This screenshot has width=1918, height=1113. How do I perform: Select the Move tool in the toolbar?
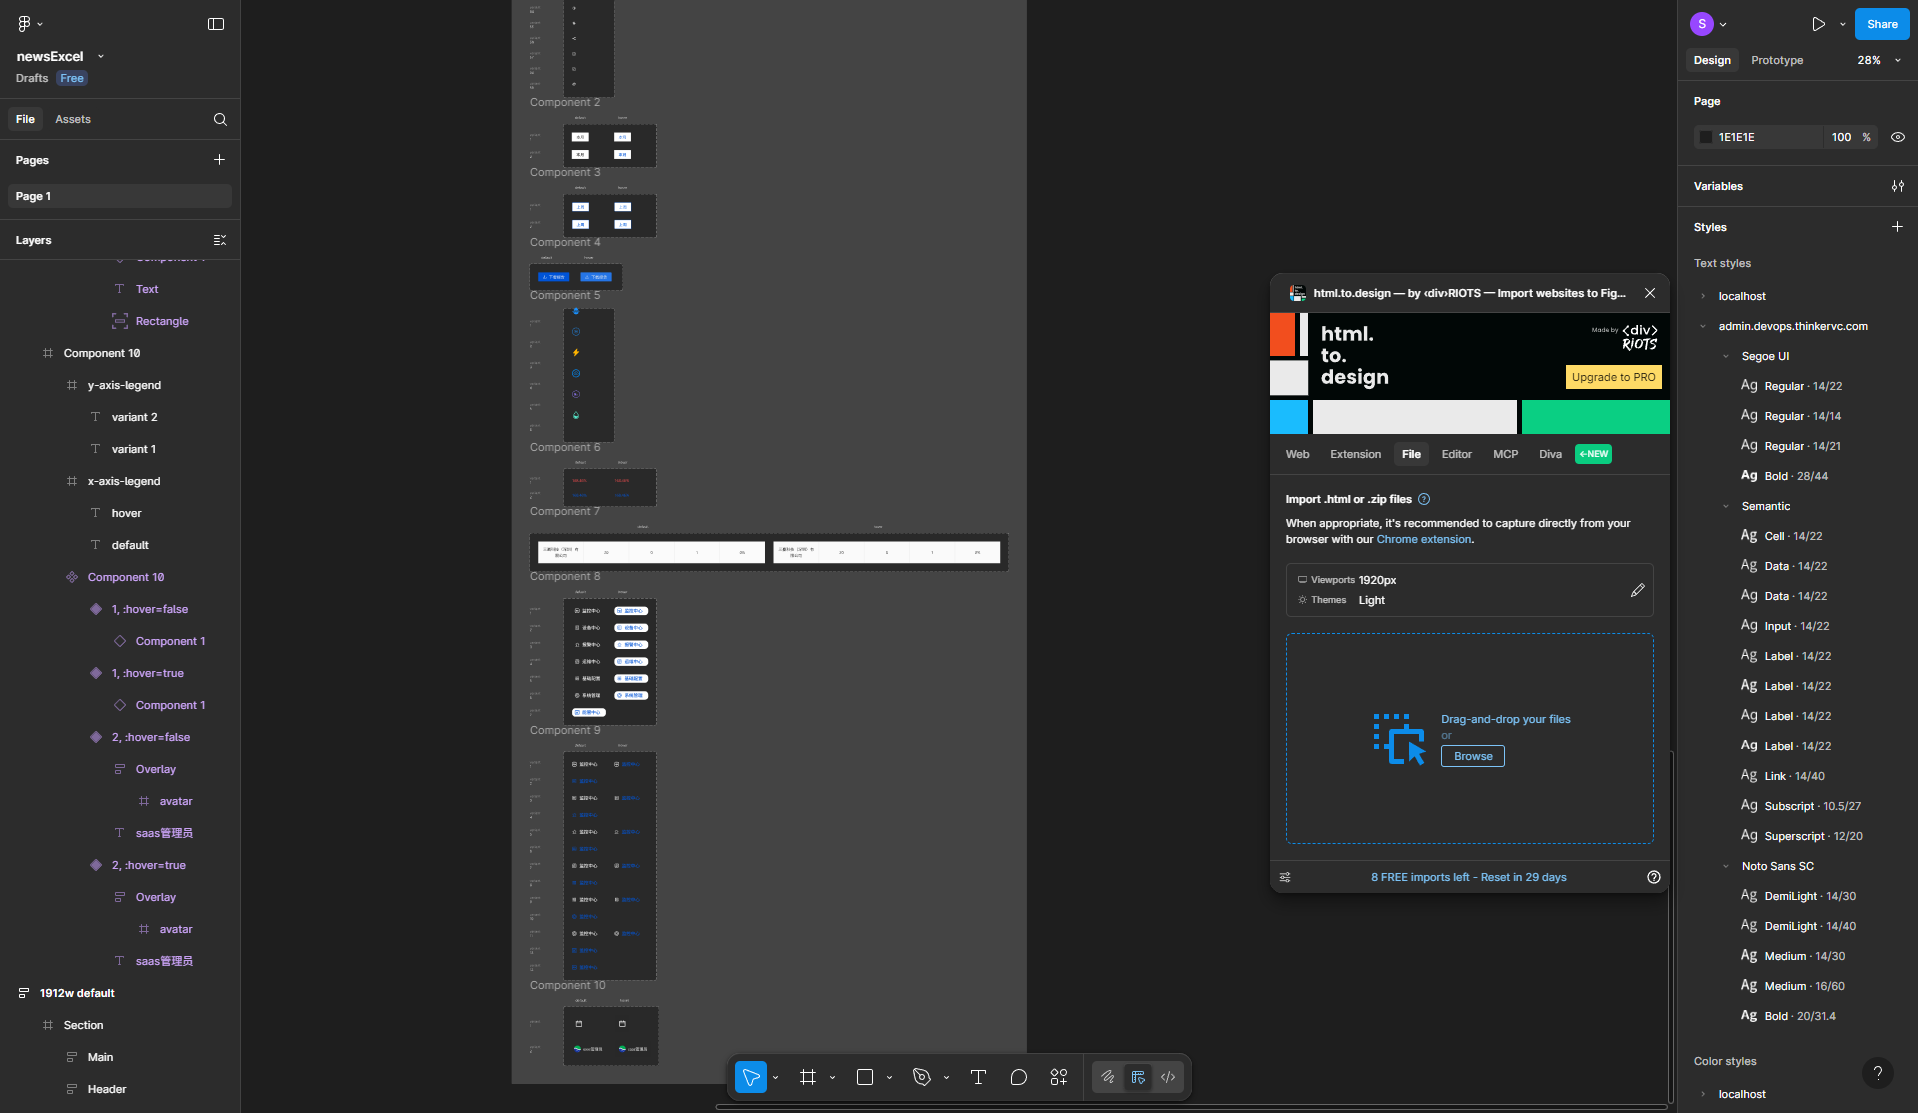tap(751, 1077)
